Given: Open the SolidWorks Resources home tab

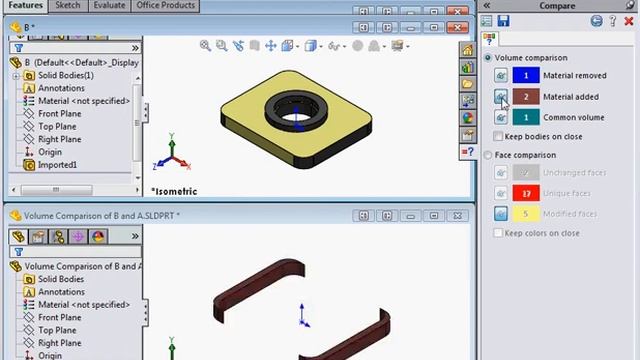Looking at the screenshot, I should click(467, 50).
